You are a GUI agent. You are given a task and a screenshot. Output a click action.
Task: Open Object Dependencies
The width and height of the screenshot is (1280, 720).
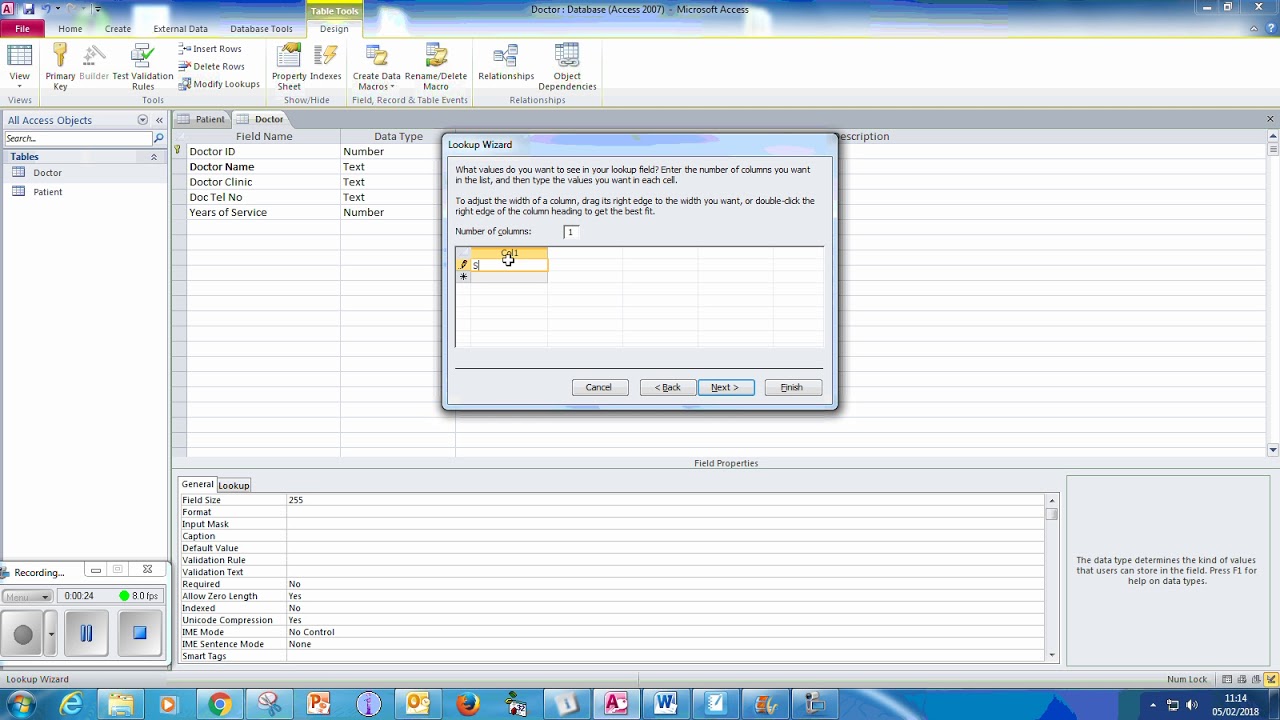point(567,66)
